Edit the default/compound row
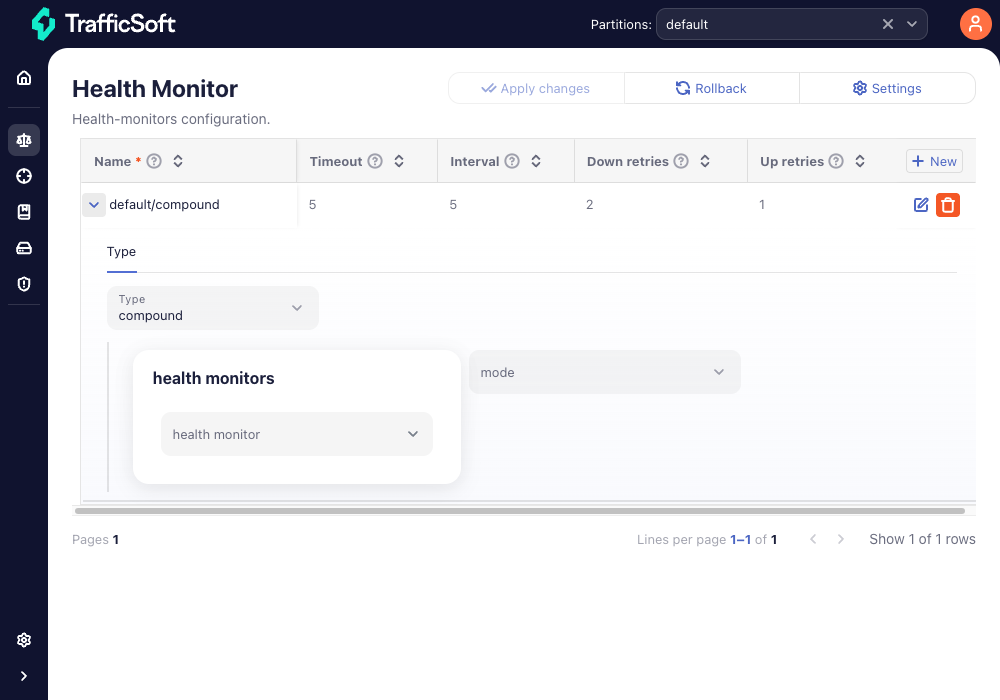 pos(921,205)
